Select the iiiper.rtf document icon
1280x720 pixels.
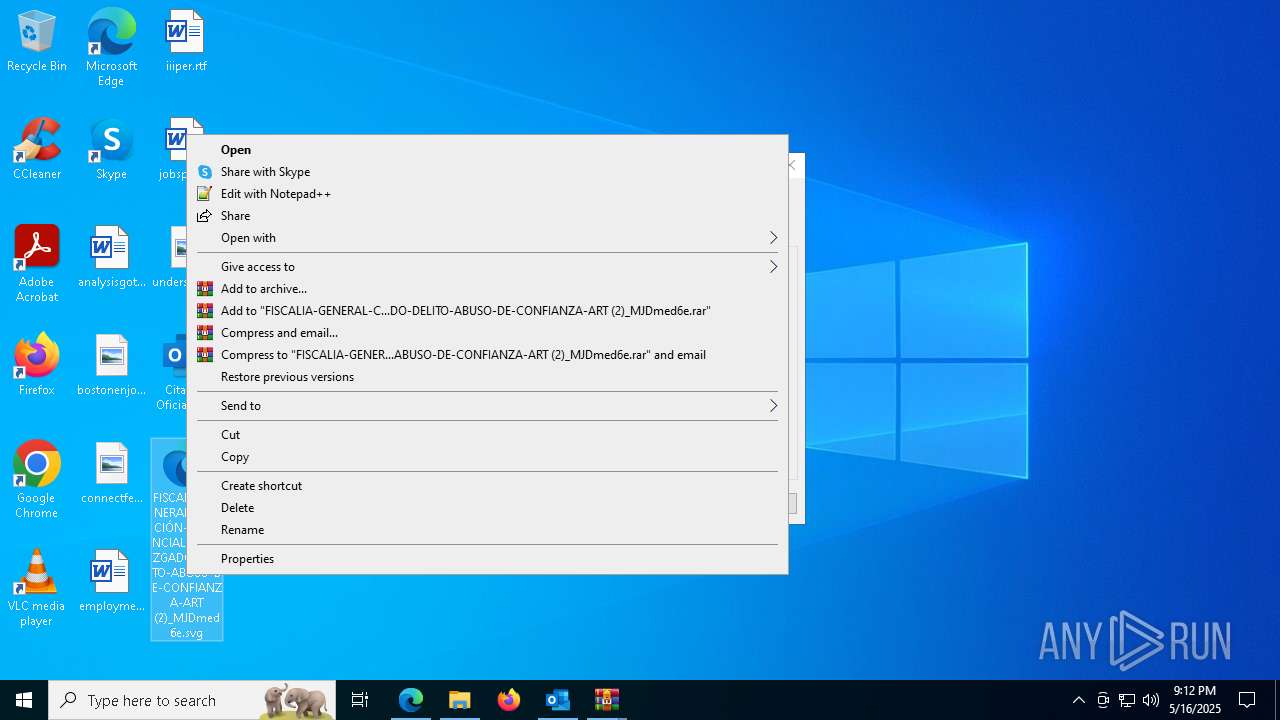pyautogui.click(x=185, y=41)
